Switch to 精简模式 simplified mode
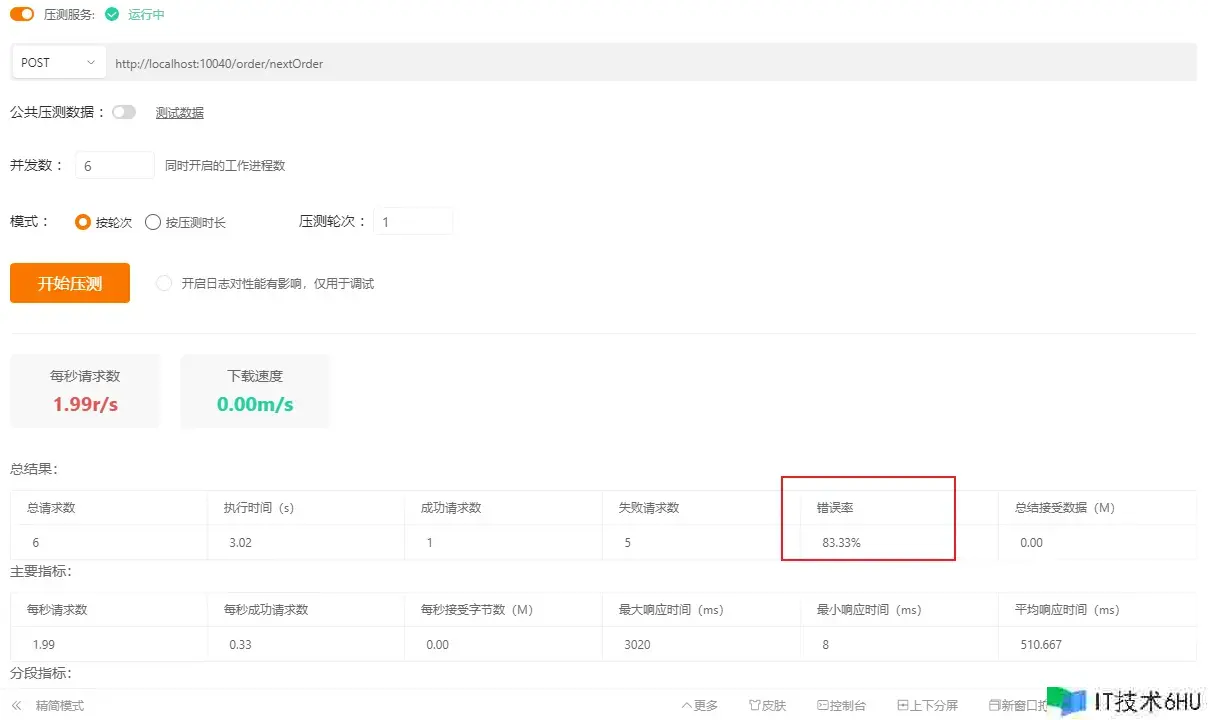Image resolution: width=1208 pixels, height=720 pixels. (x=60, y=706)
